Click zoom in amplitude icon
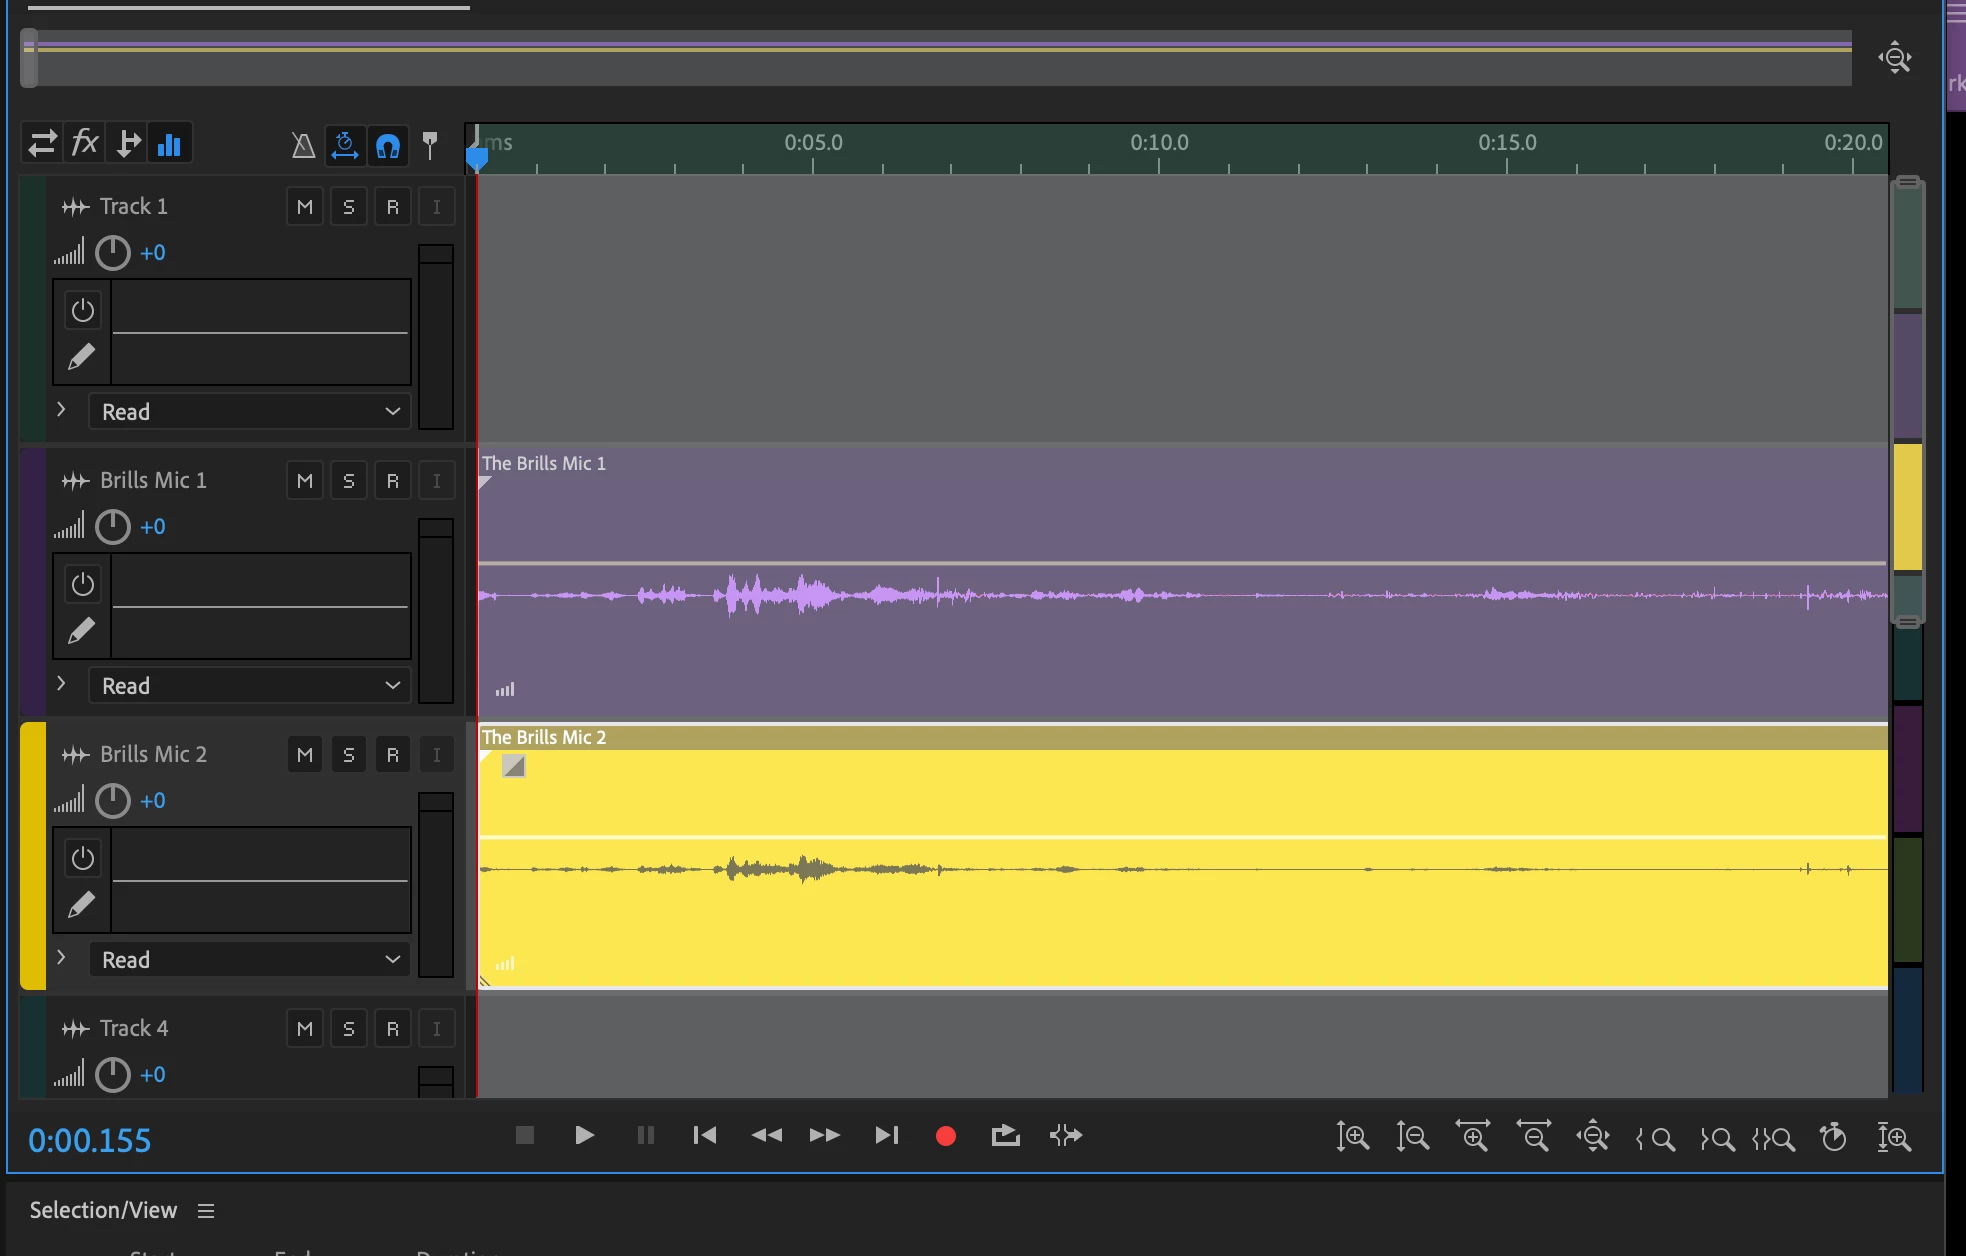 click(1352, 1137)
